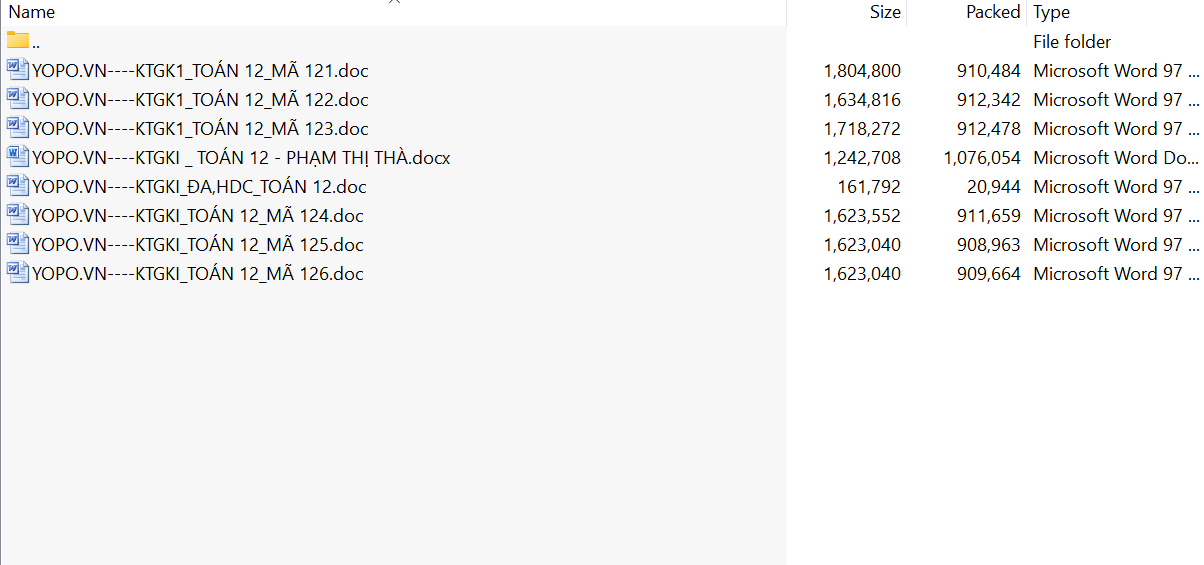
Task: Click the Word icon for MÃ 121.doc
Action: pos(18,70)
